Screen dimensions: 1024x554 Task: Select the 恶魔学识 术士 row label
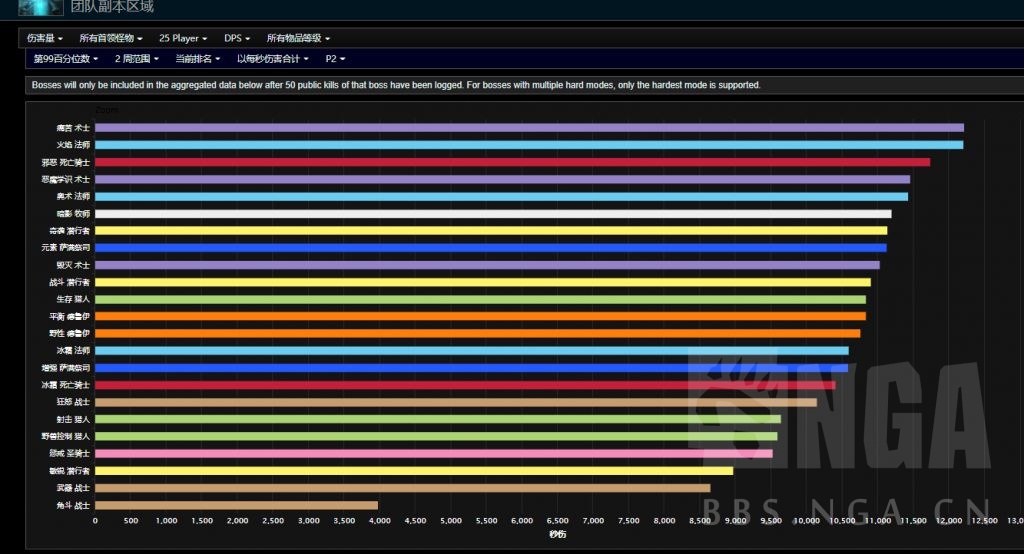click(x=66, y=179)
